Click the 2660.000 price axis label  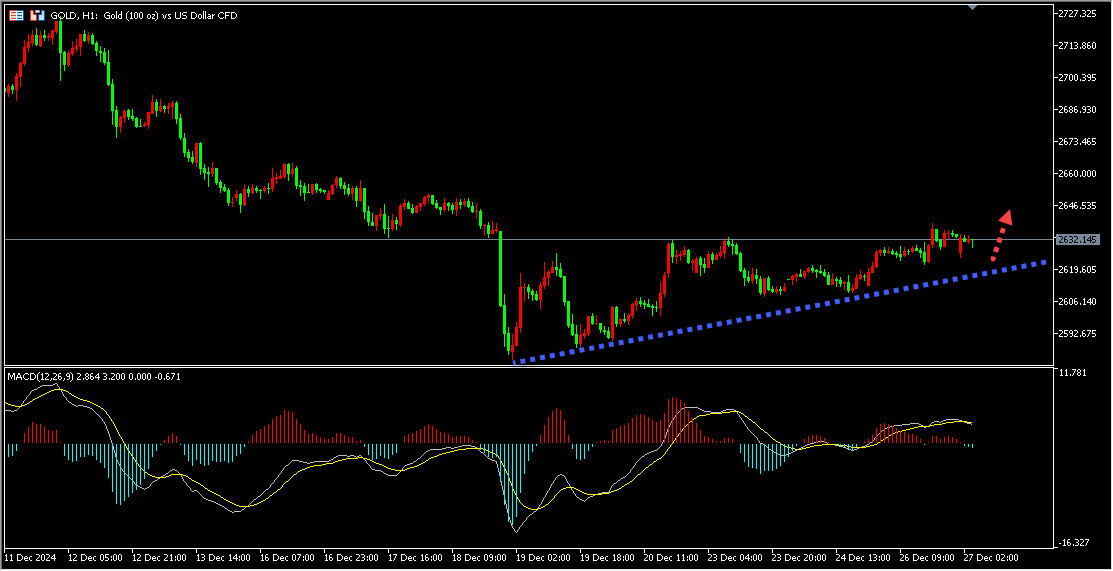pyautogui.click(x=1078, y=174)
